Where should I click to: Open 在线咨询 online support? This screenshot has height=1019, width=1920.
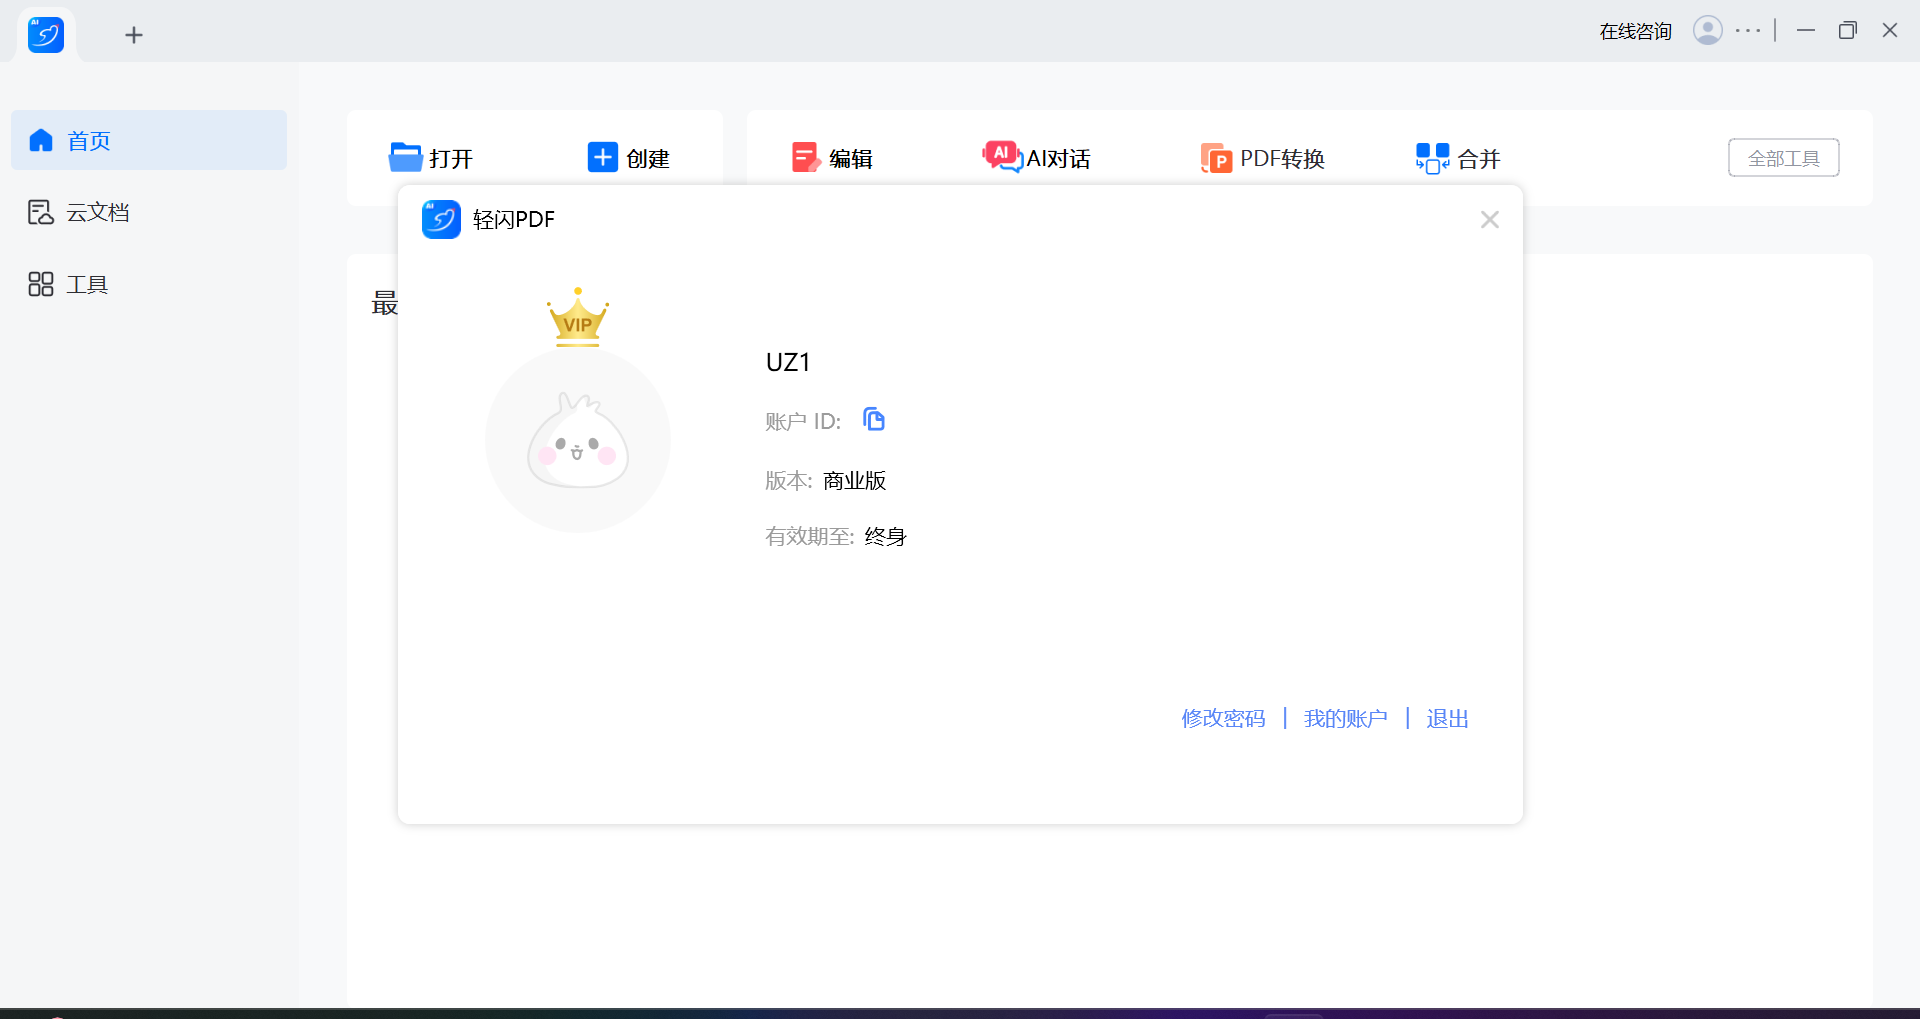click(1635, 32)
